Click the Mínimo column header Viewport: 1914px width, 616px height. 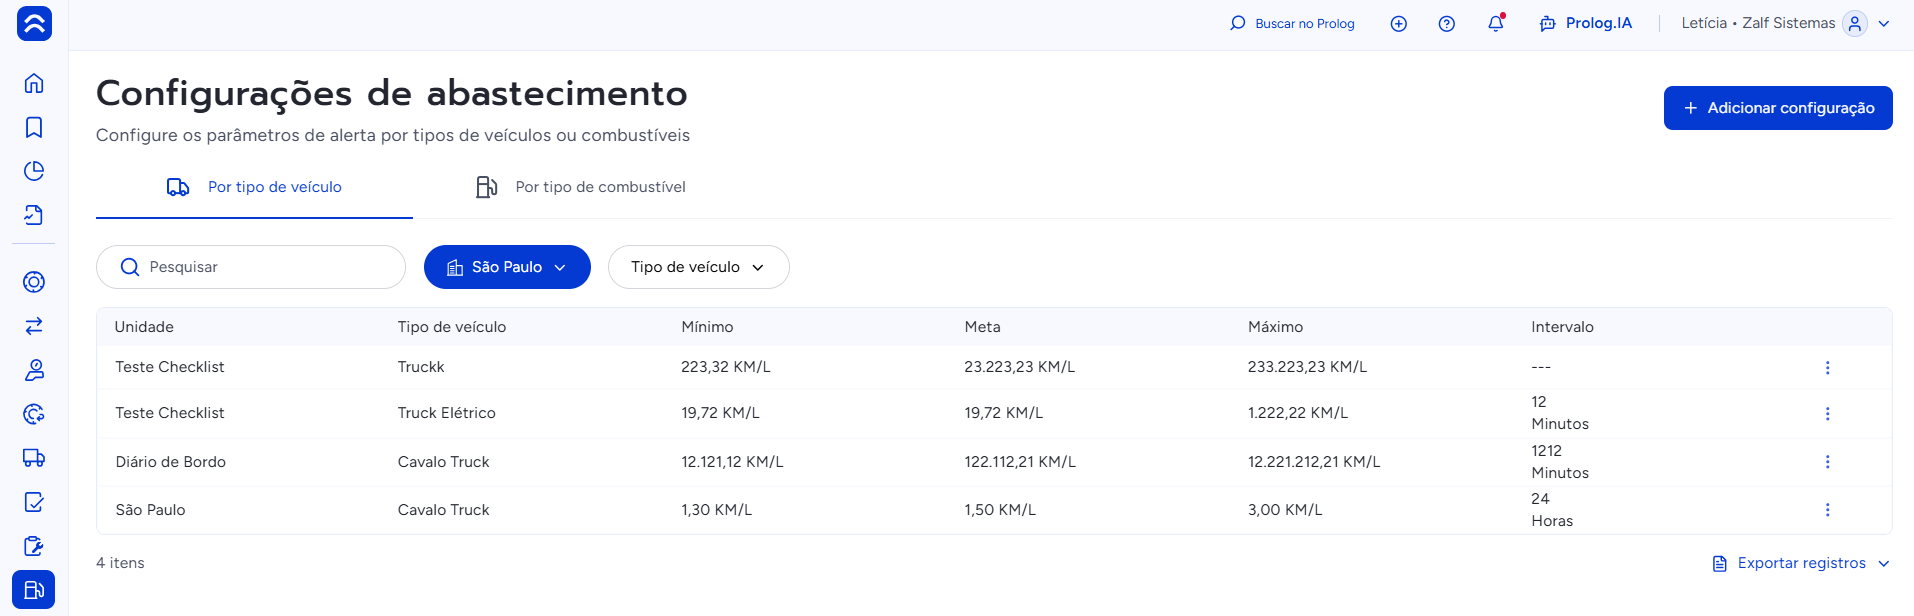coord(707,327)
